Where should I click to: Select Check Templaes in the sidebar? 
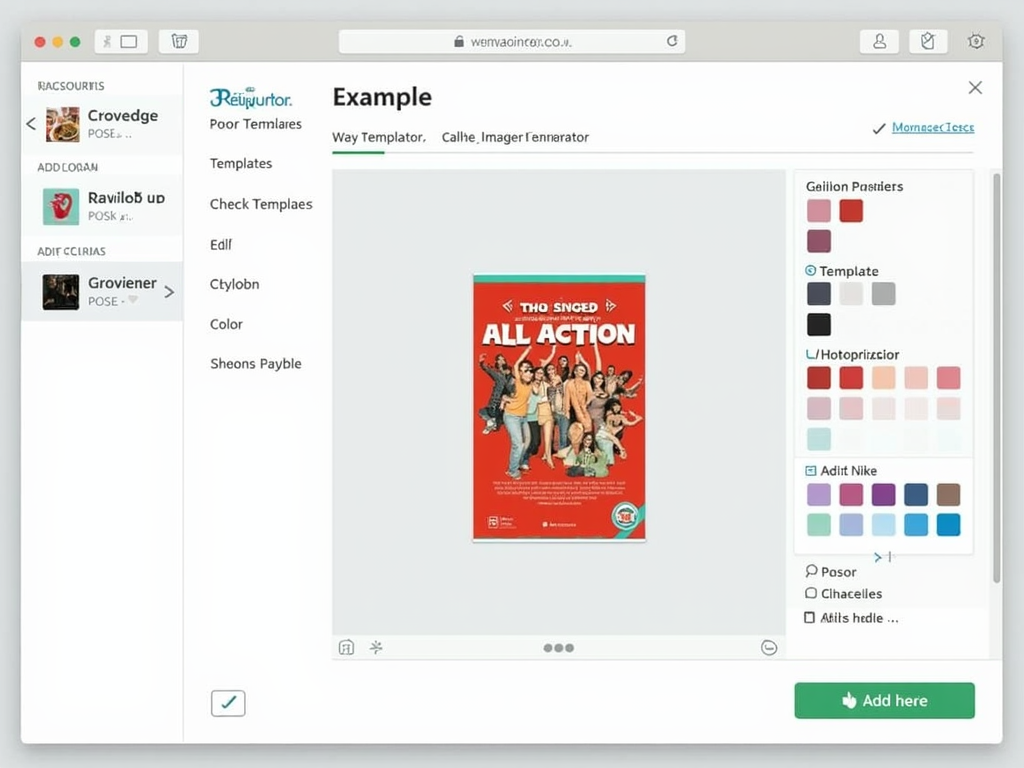click(x=261, y=204)
